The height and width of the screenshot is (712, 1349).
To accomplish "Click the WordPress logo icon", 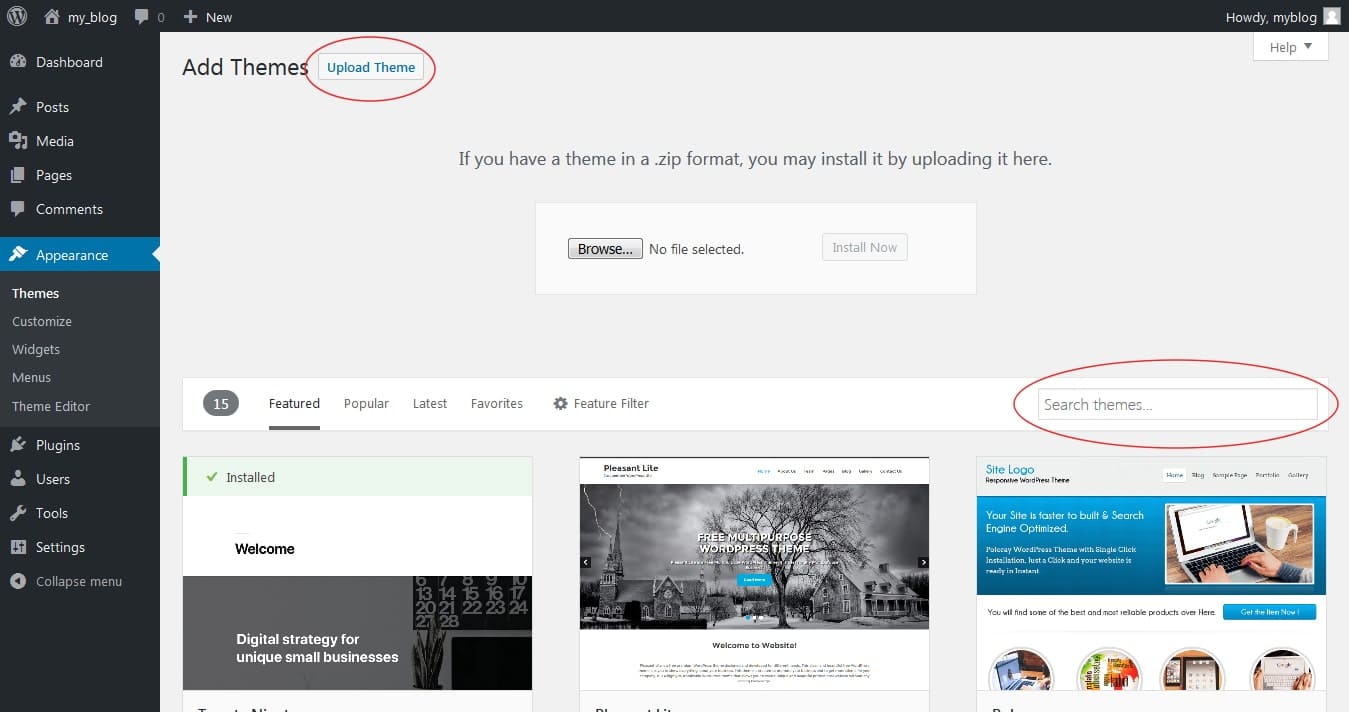I will pyautogui.click(x=16, y=16).
